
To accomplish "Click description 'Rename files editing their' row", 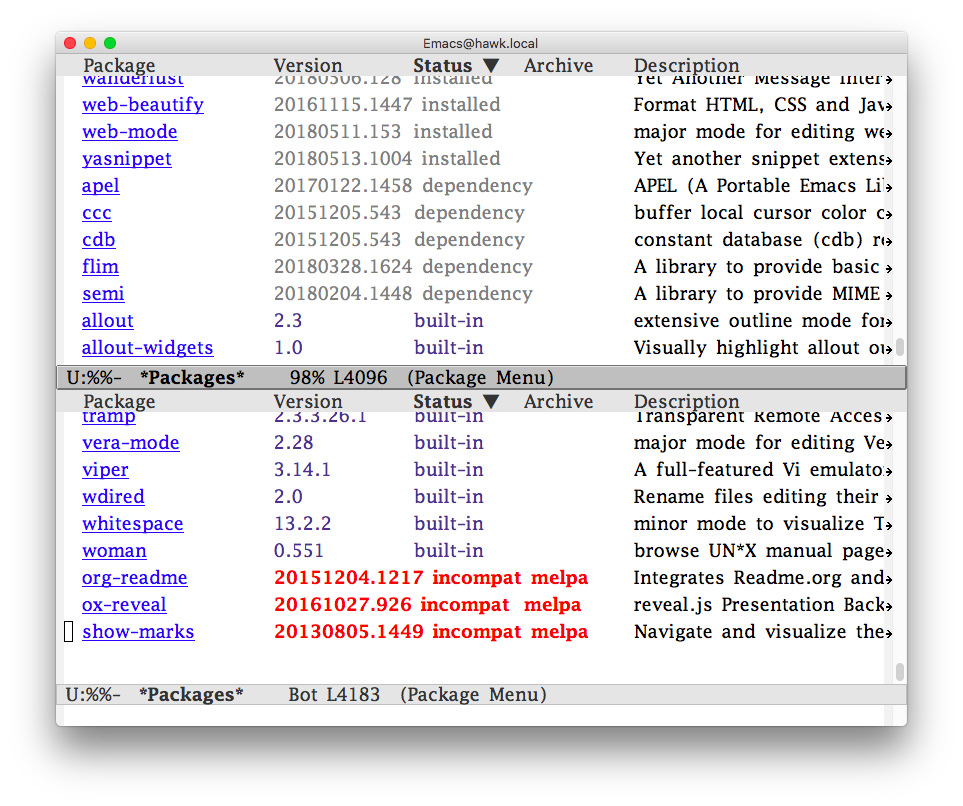I will (x=756, y=496).
